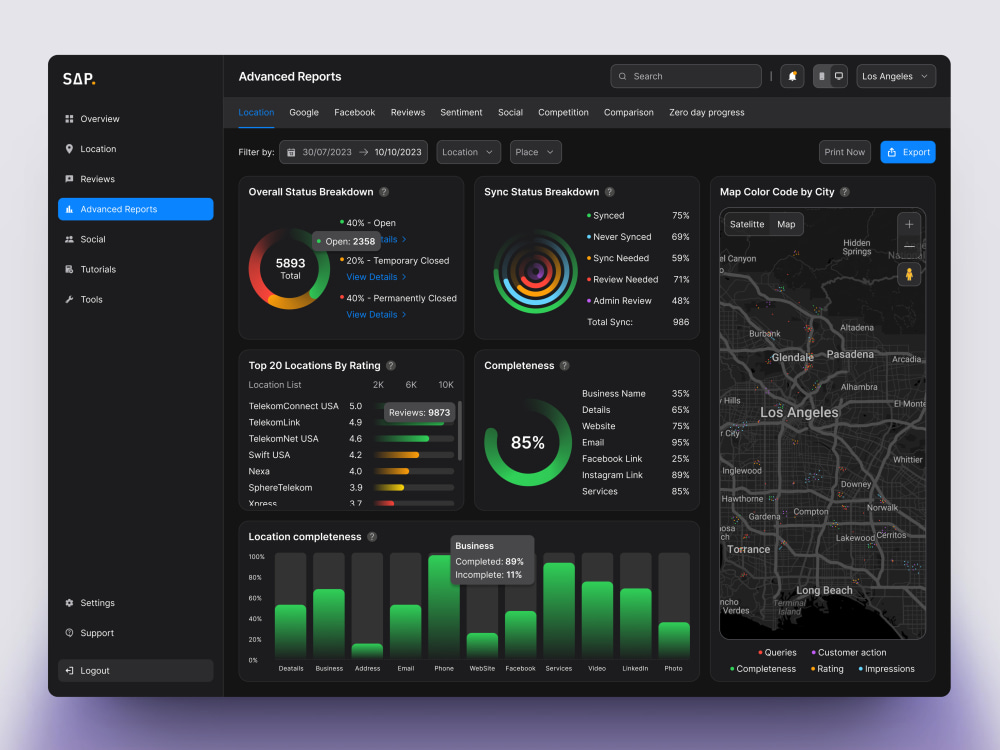Click the Top 20 Locations list scrollbar

coord(459,430)
